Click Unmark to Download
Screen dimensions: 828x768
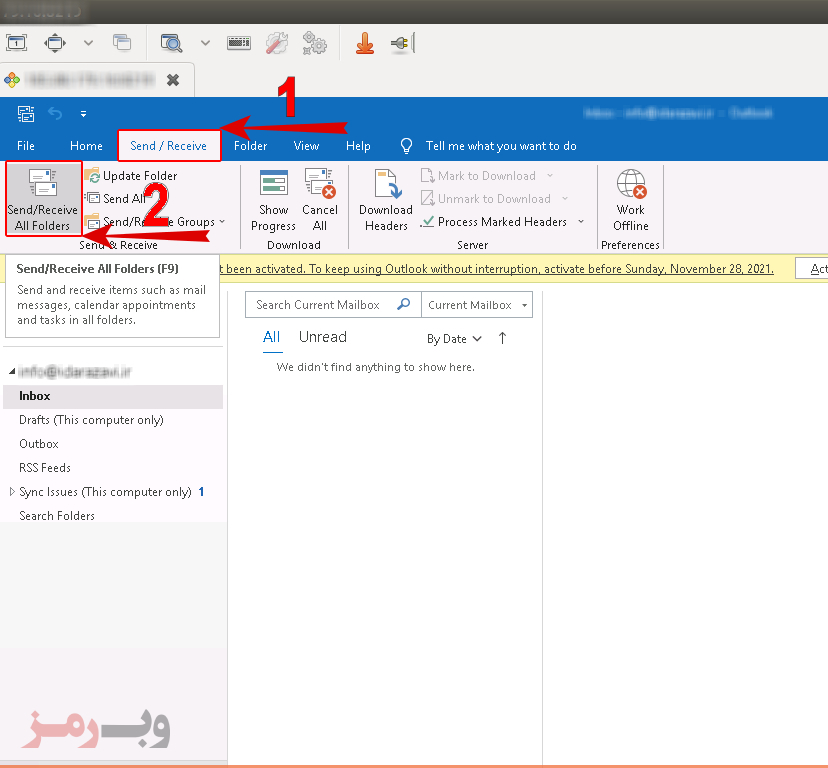[x=486, y=199]
